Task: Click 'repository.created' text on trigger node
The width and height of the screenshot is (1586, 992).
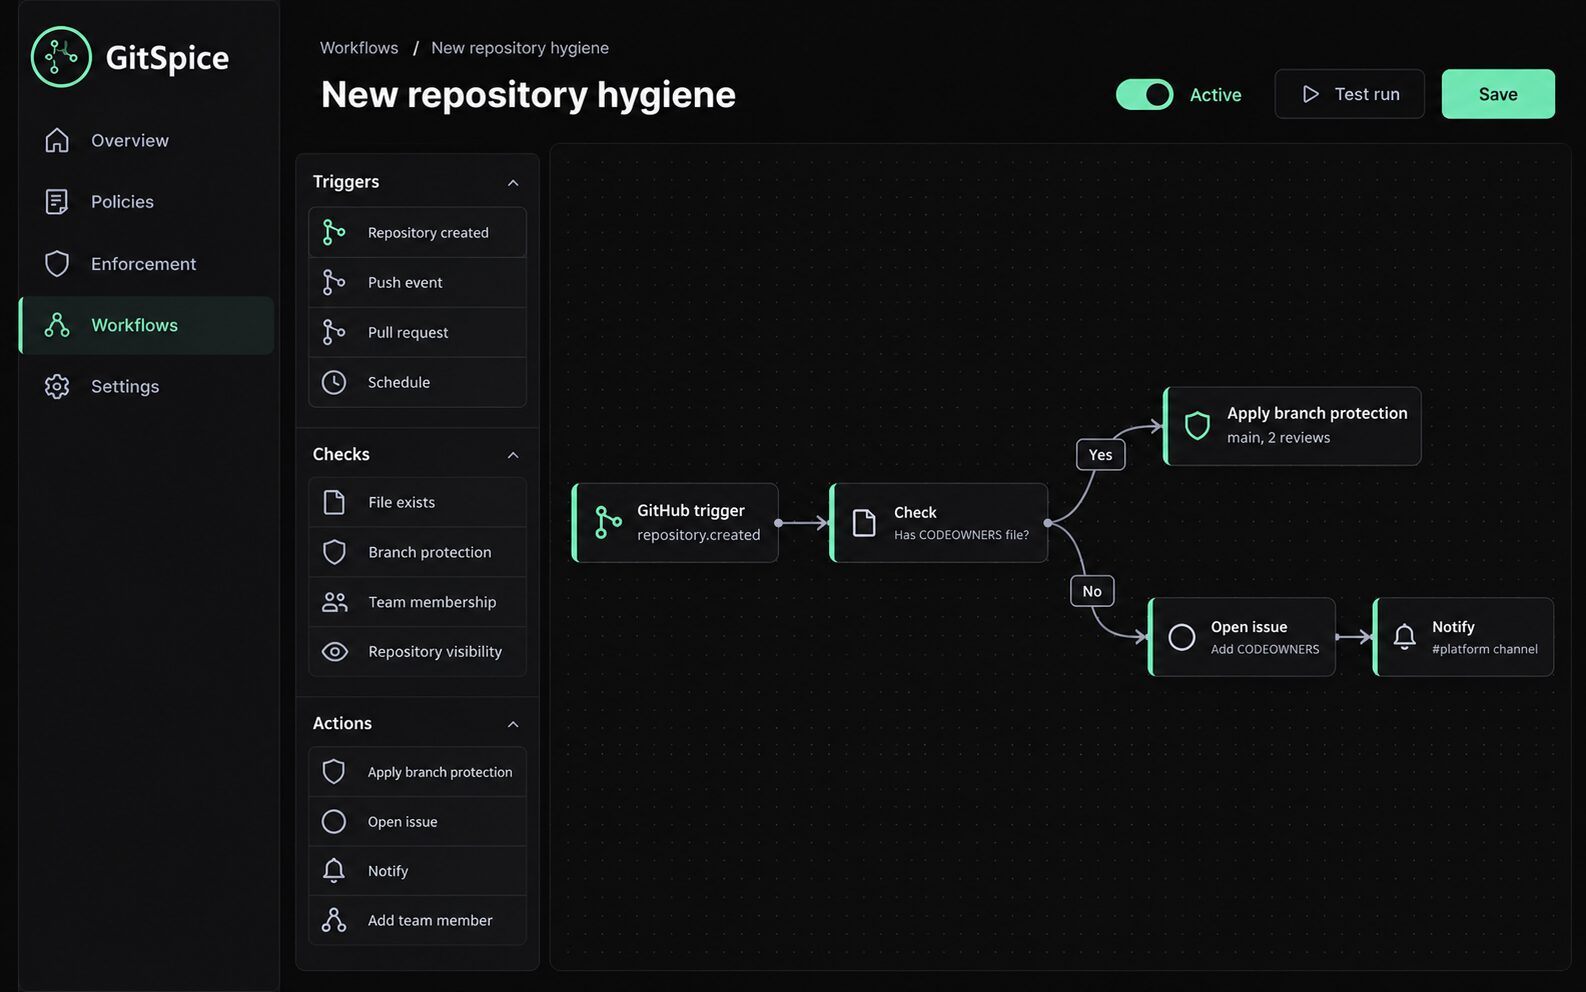Action: pyautogui.click(x=698, y=535)
